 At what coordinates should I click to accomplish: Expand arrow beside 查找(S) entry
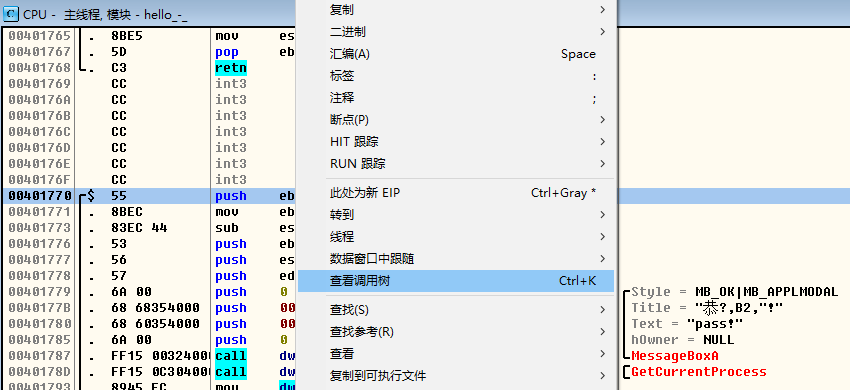point(603,310)
